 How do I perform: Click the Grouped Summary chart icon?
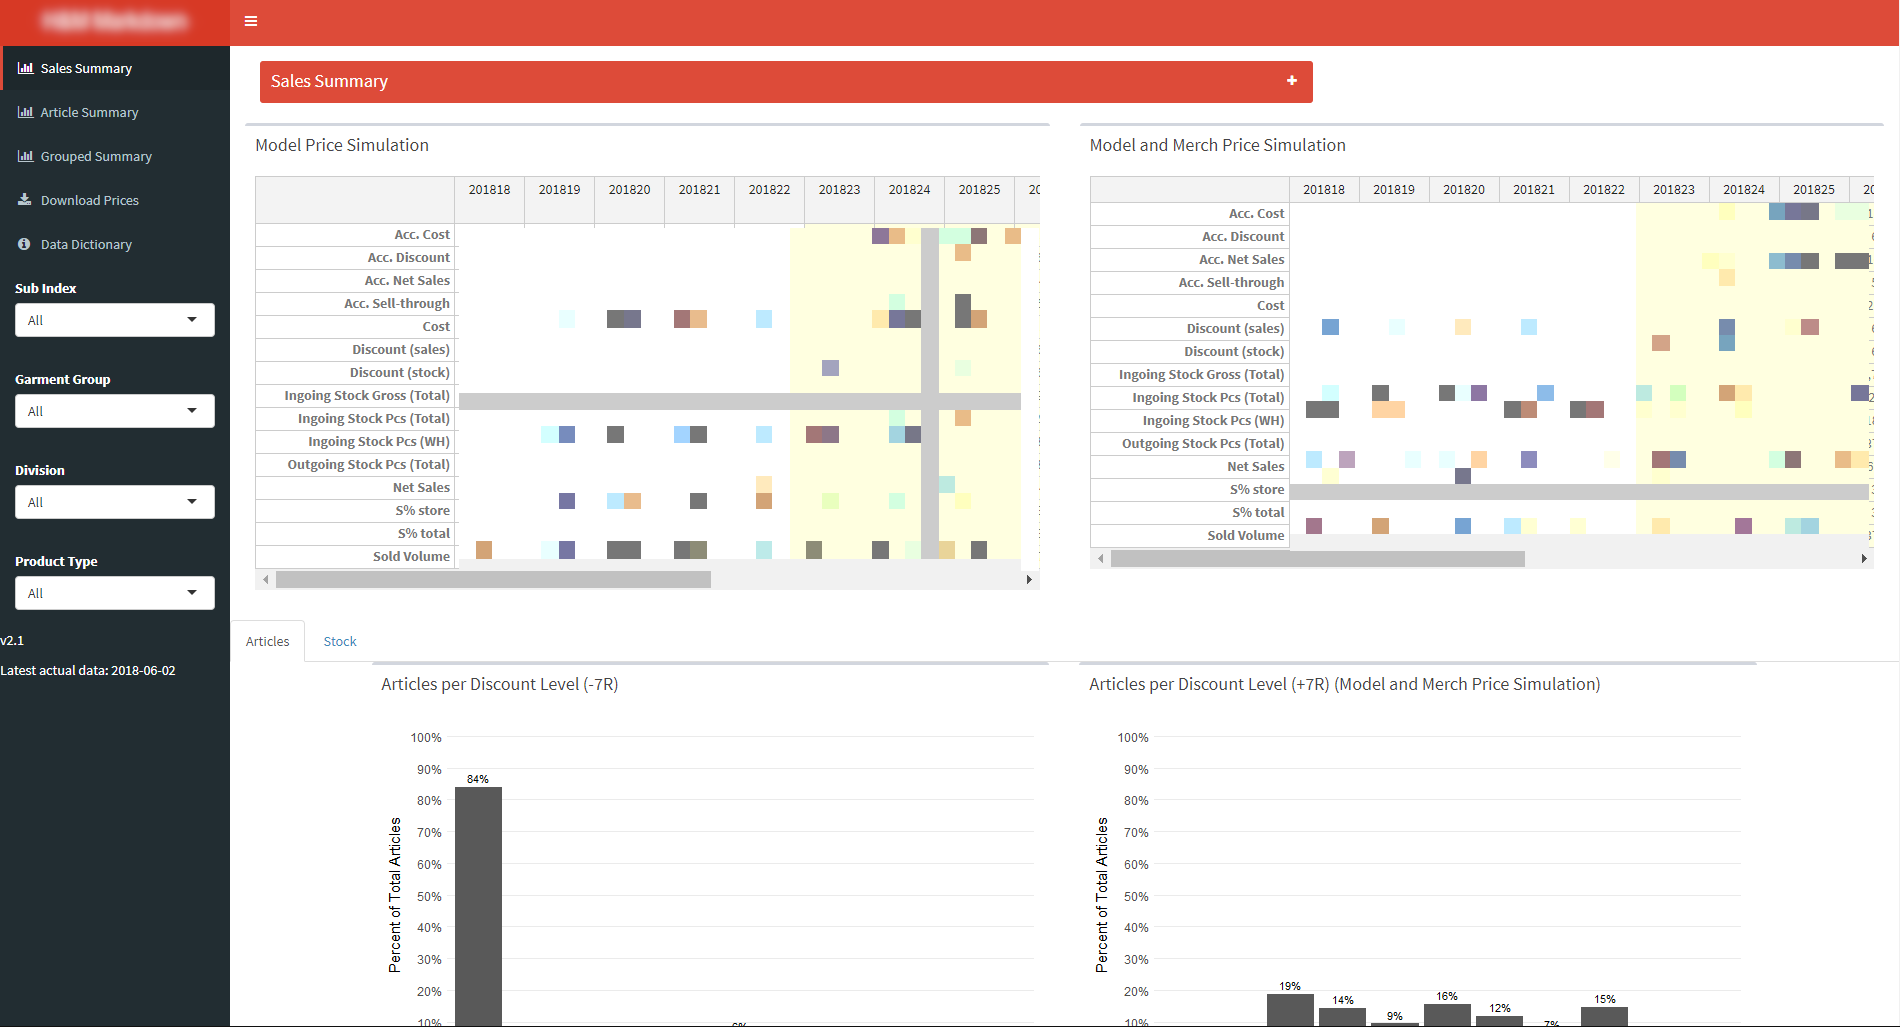pos(25,156)
